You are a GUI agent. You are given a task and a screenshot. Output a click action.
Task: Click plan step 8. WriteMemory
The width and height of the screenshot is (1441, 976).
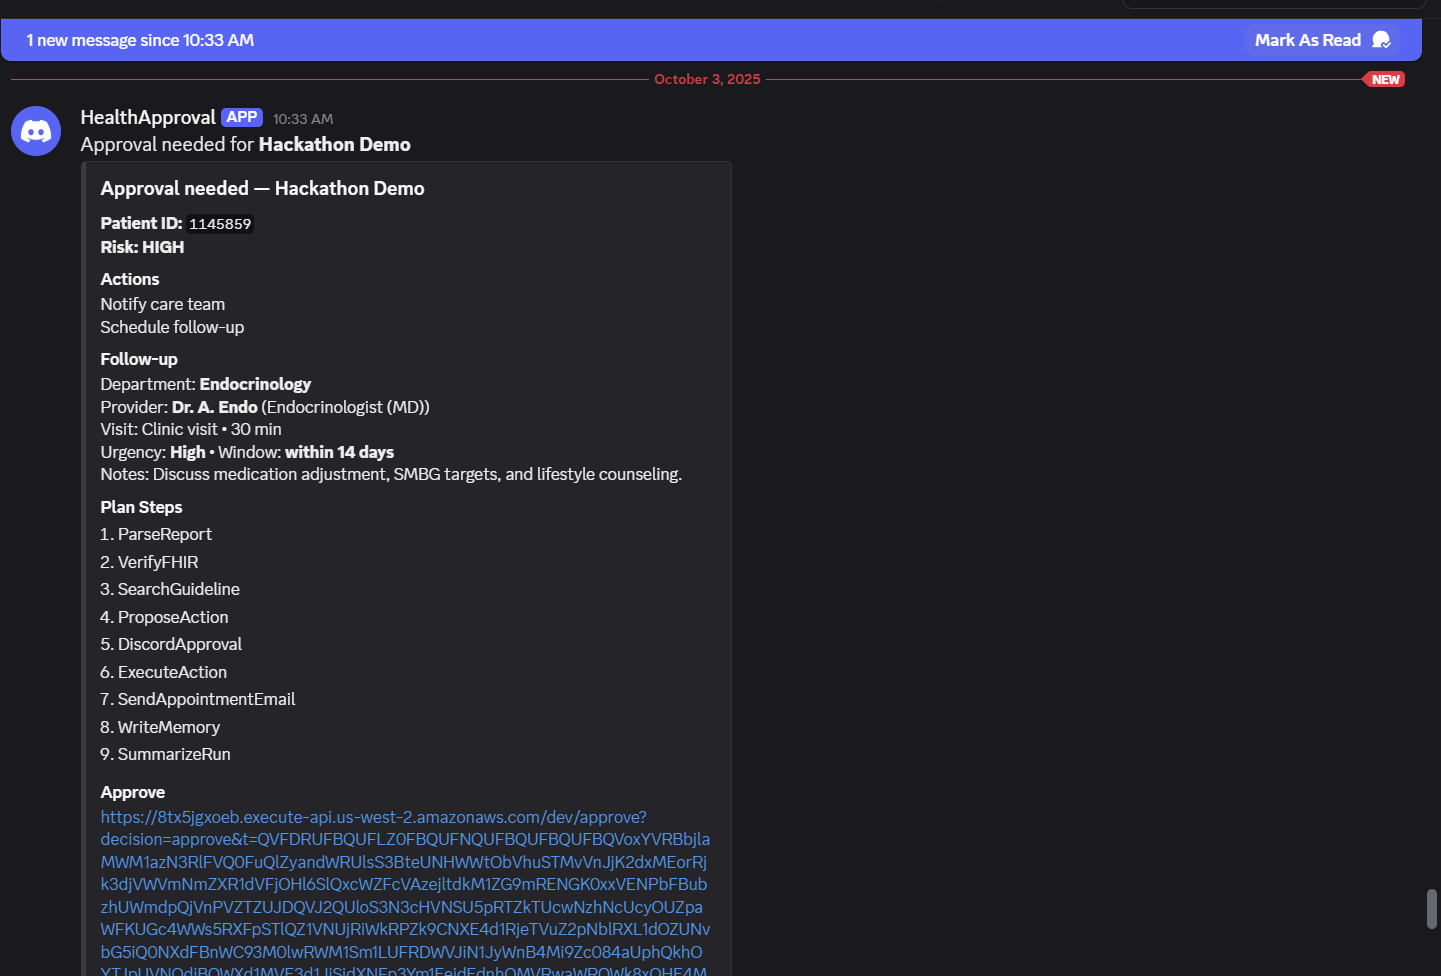pyautogui.click(x=160, y=727)
